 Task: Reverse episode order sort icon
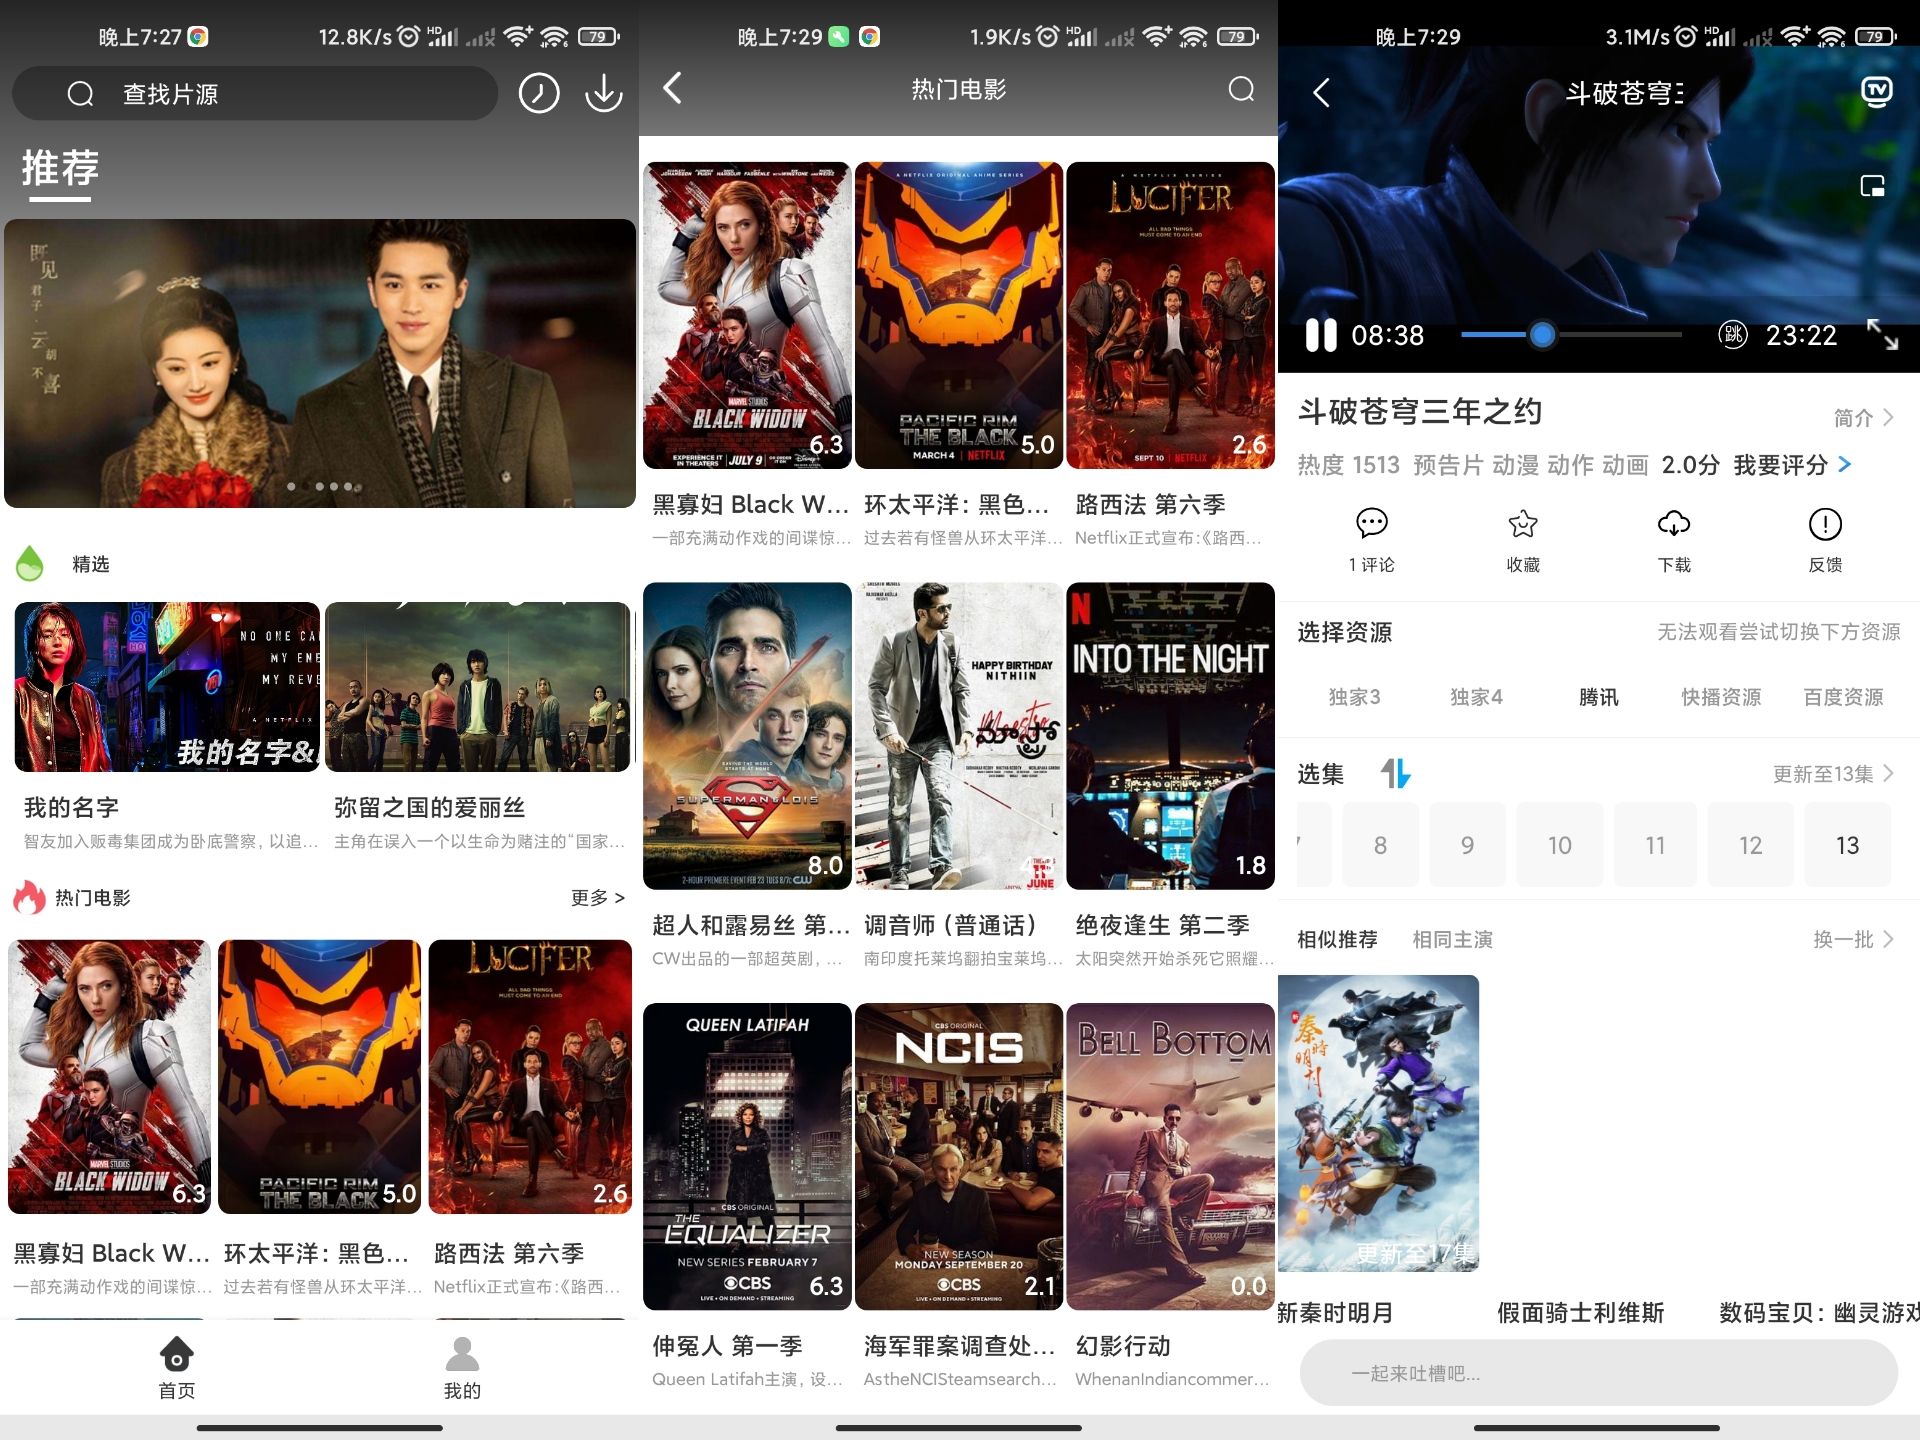pos(1395,773)
